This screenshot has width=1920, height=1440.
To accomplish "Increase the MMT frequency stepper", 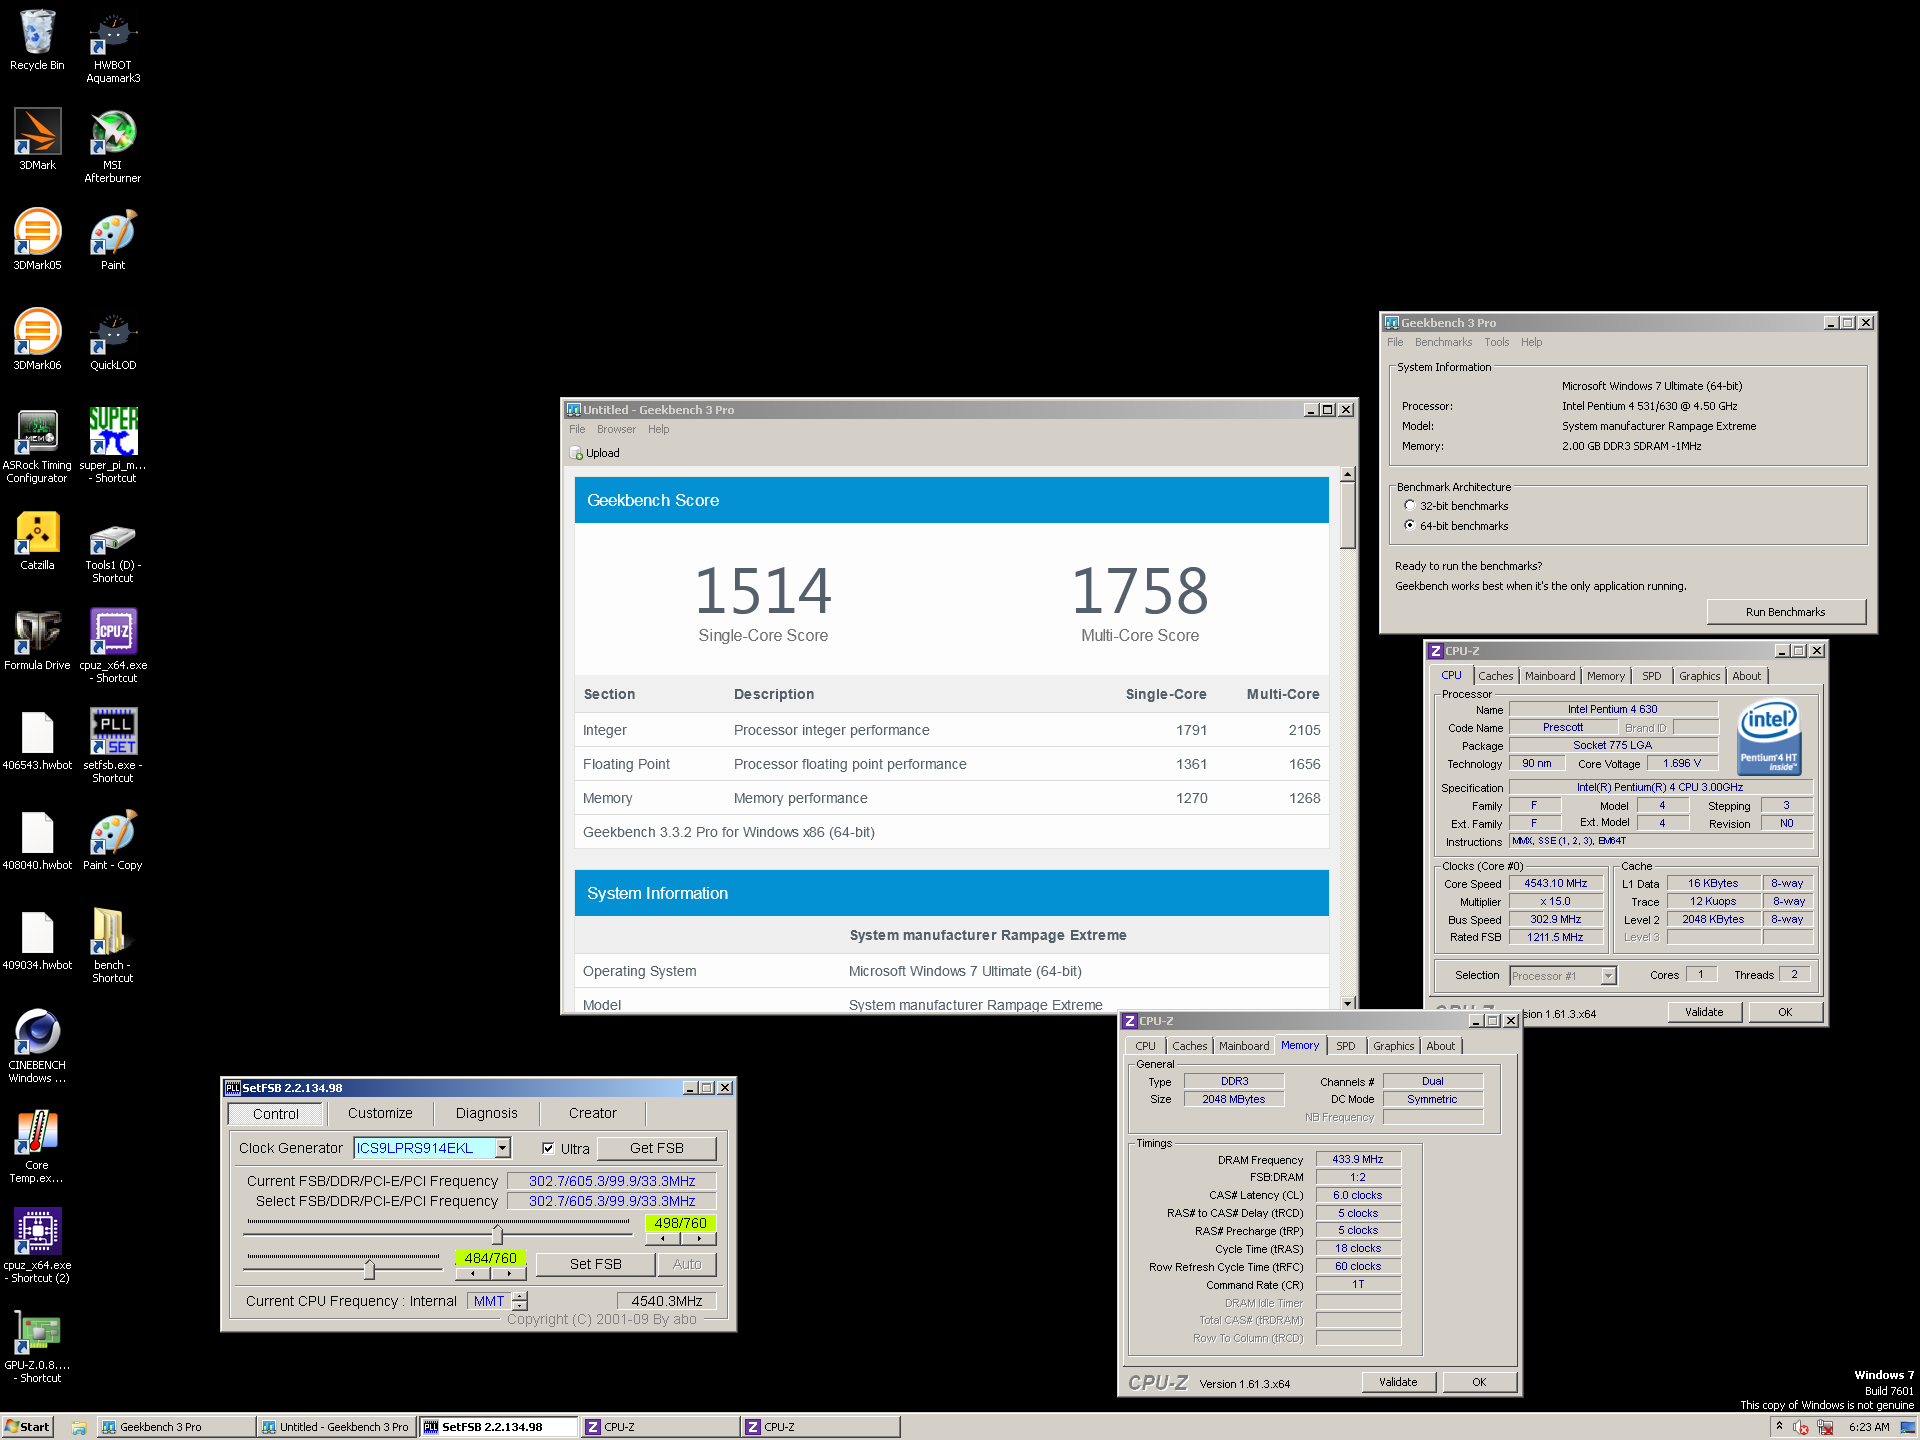I will 520,1296.
